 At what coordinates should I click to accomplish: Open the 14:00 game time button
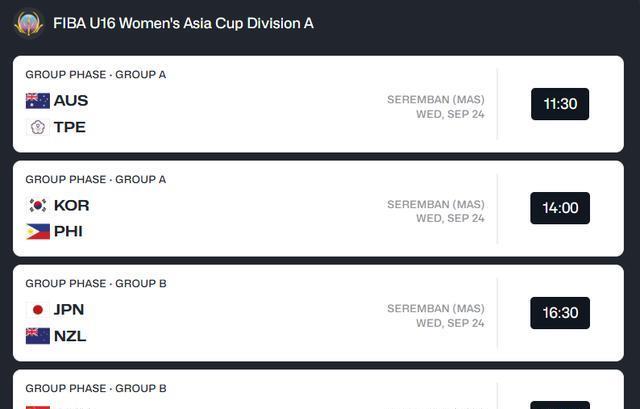pyautogui.click(x=559, y=208)
